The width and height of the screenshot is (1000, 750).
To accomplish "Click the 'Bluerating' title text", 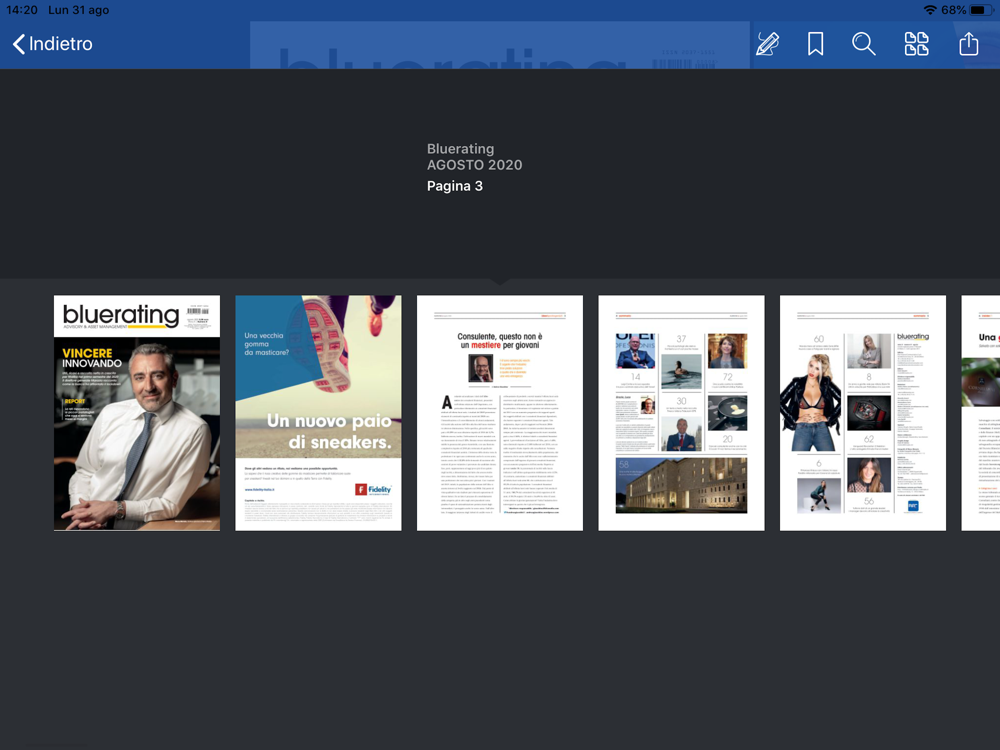I will (460, 149).
